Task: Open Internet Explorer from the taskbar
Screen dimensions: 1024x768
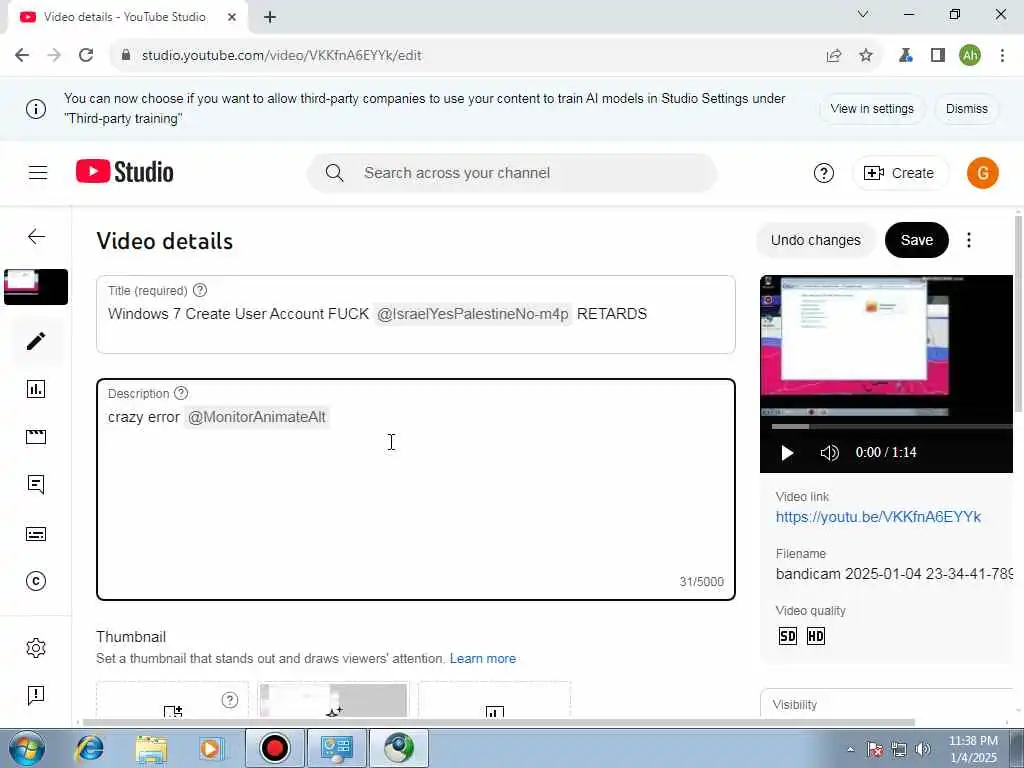Action: point(89,748)
